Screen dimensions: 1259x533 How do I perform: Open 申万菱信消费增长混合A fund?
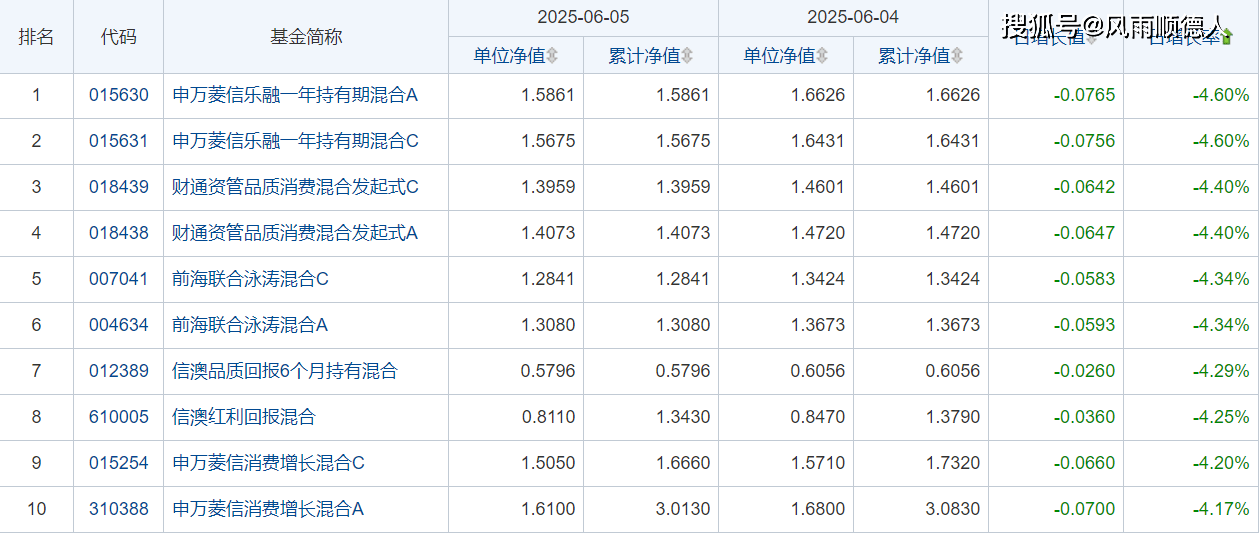point(268,509)
